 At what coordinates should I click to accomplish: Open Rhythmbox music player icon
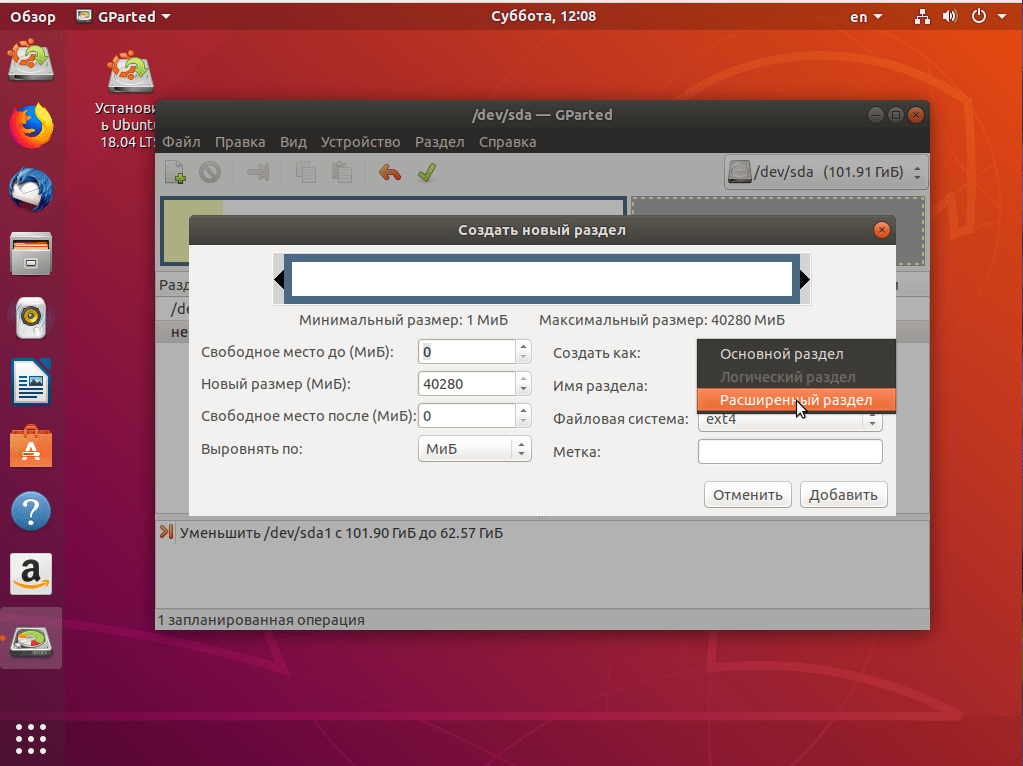coord(31,318)
